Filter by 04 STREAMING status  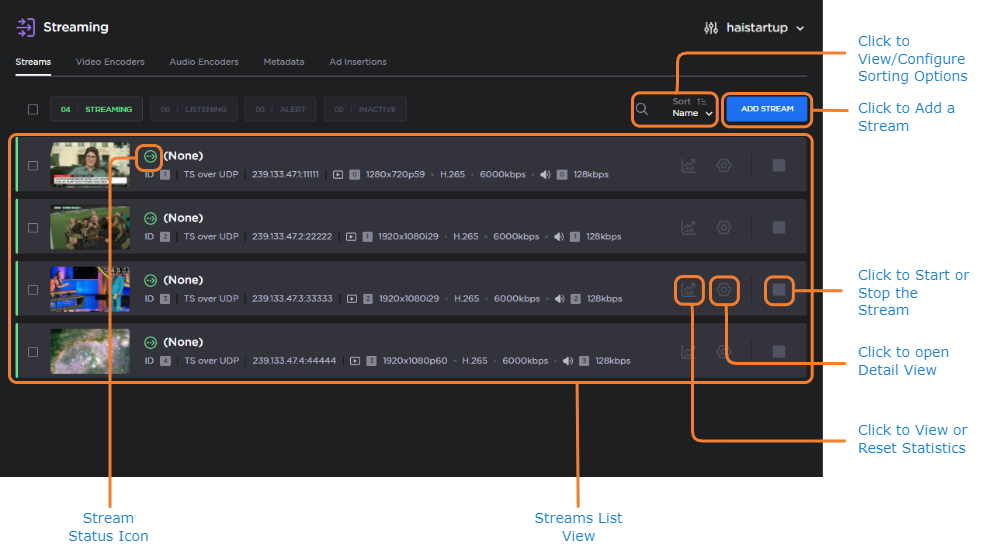click(96, 109)
